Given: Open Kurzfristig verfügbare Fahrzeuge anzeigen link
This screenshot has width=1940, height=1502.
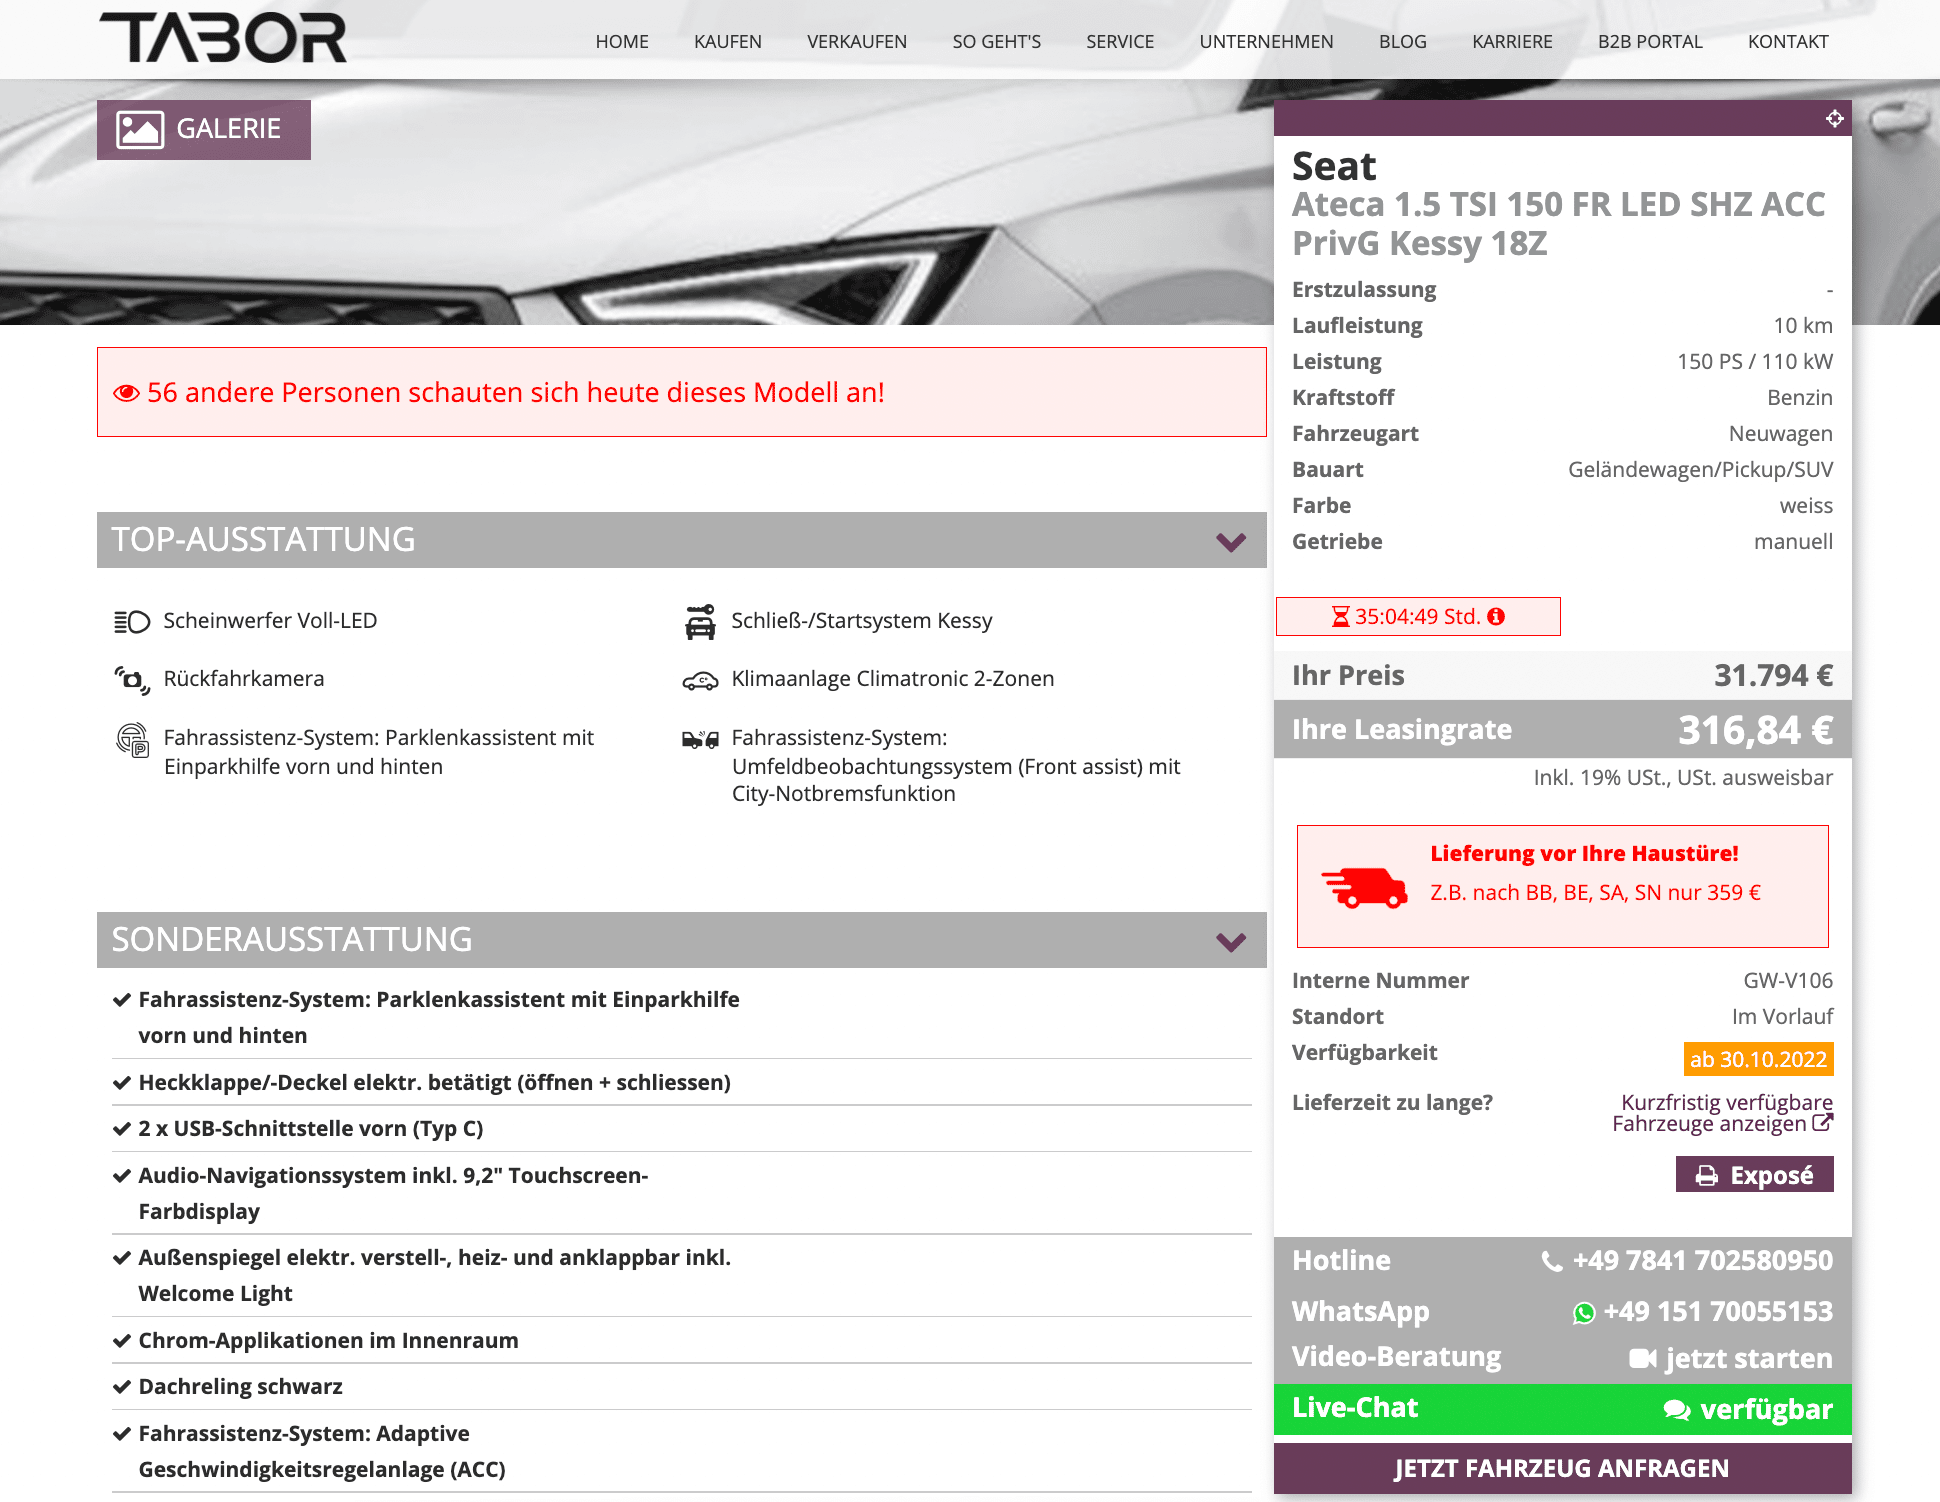Looking at the screenshot, I should click(x=1723, y=1113).
